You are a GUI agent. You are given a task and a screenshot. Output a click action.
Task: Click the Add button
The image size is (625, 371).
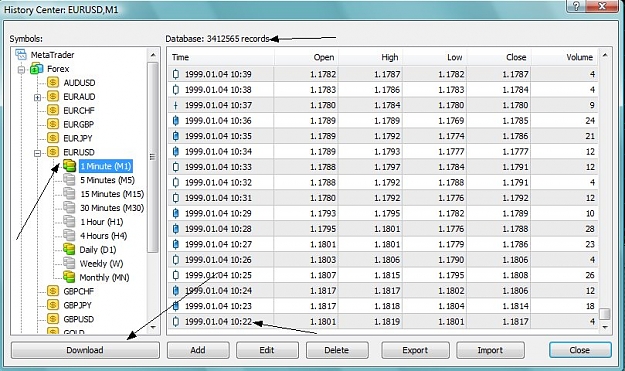pyautogui.click(x=198, y=350)
